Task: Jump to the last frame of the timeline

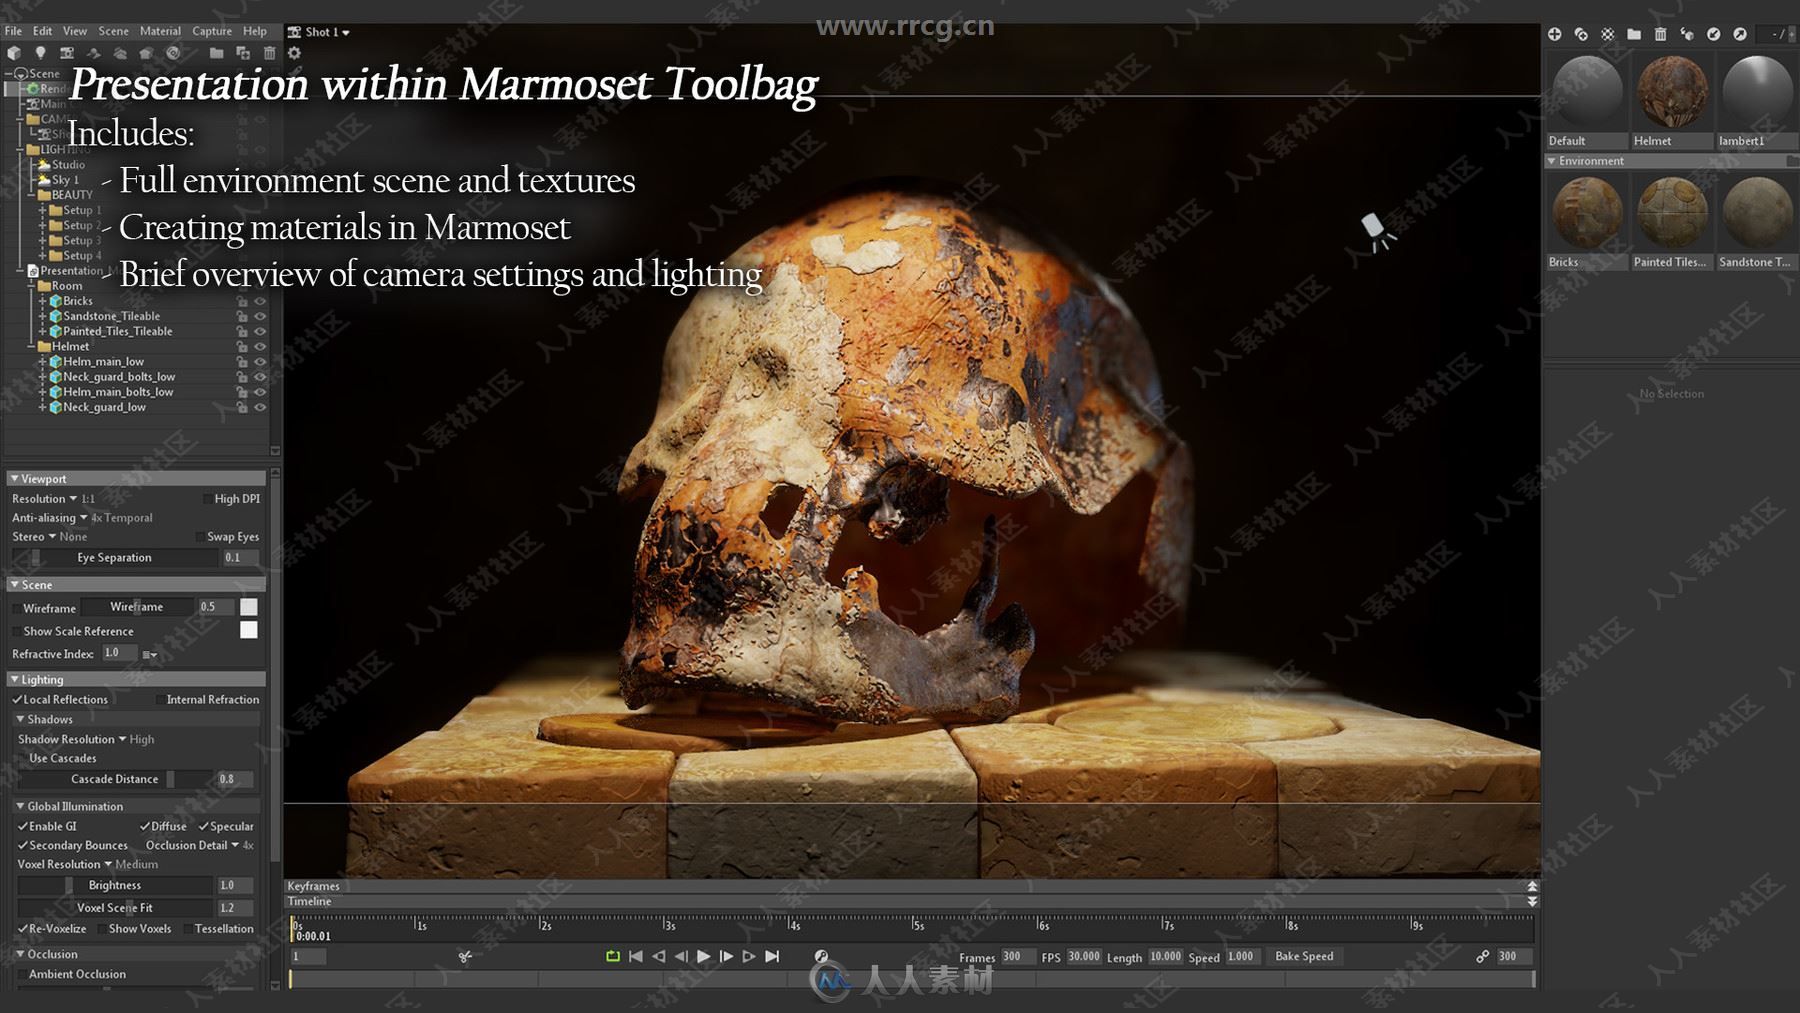Action: [x=772, y=957]
